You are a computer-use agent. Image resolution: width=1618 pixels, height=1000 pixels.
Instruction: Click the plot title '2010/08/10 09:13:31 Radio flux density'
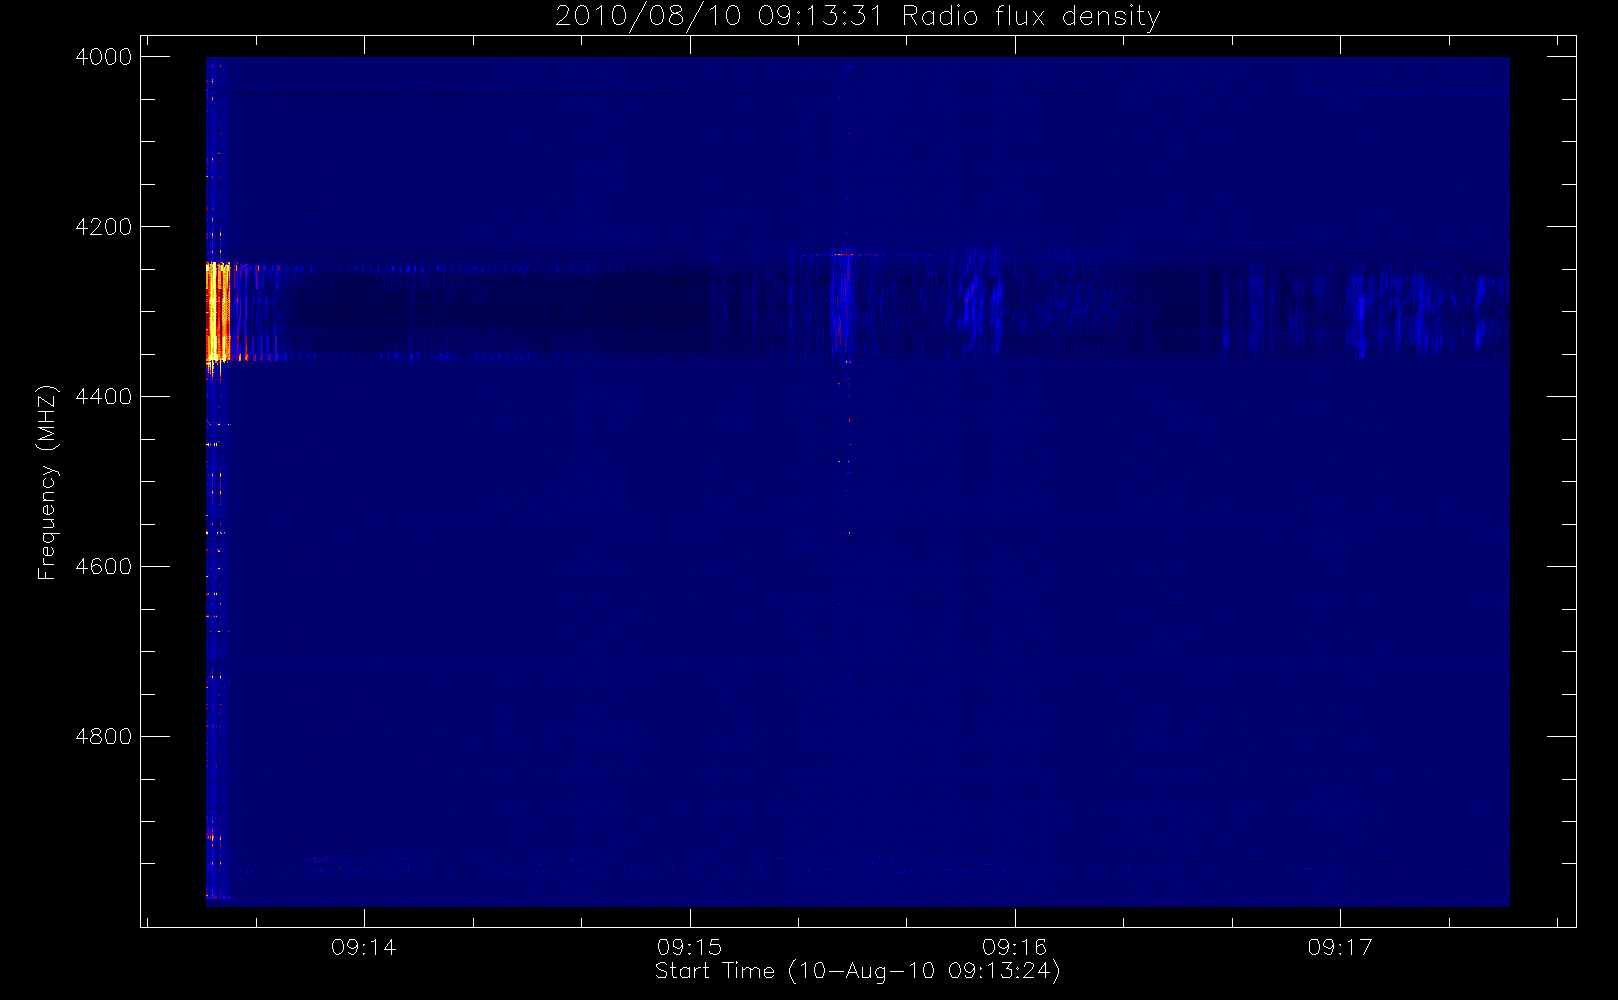click(x=857, y=17)
